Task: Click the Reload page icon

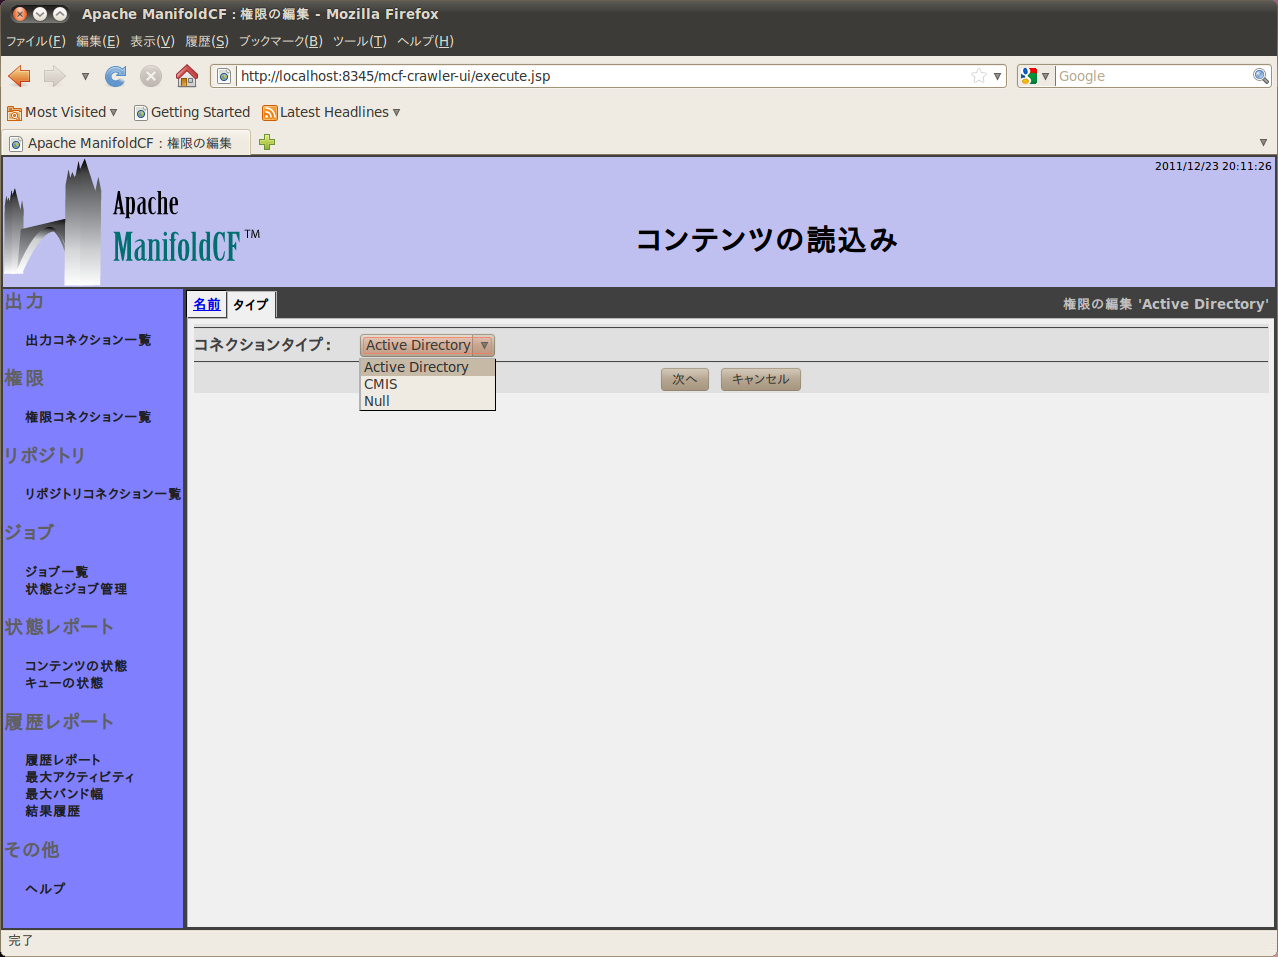Action: pyautogui.click(x=116, y=76)
